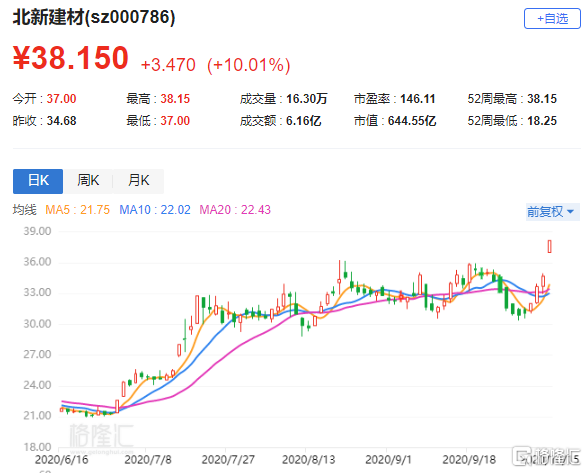The width and height of the screenshot is (587, 473).
Task: Click the 30.00 price axis label
Action: click(37, 324)
